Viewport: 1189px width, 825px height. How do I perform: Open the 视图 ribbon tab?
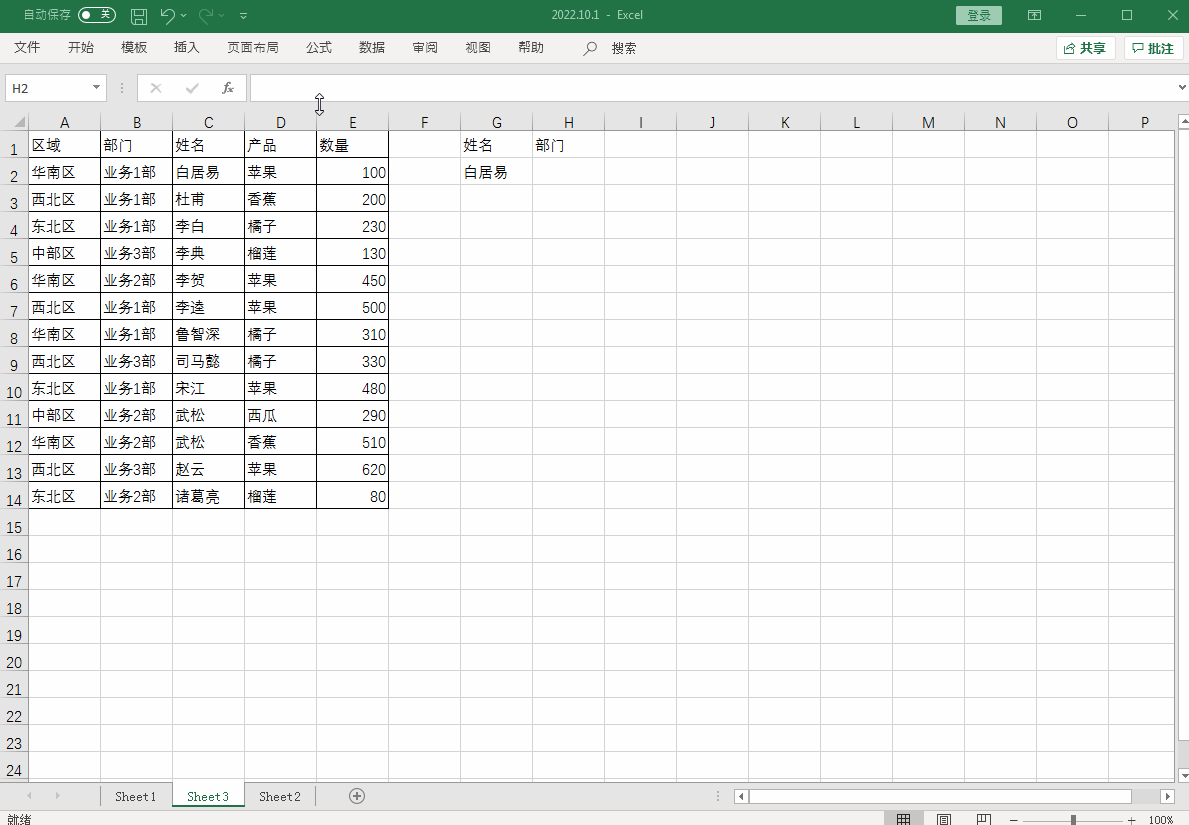click(x=478, y=48)
